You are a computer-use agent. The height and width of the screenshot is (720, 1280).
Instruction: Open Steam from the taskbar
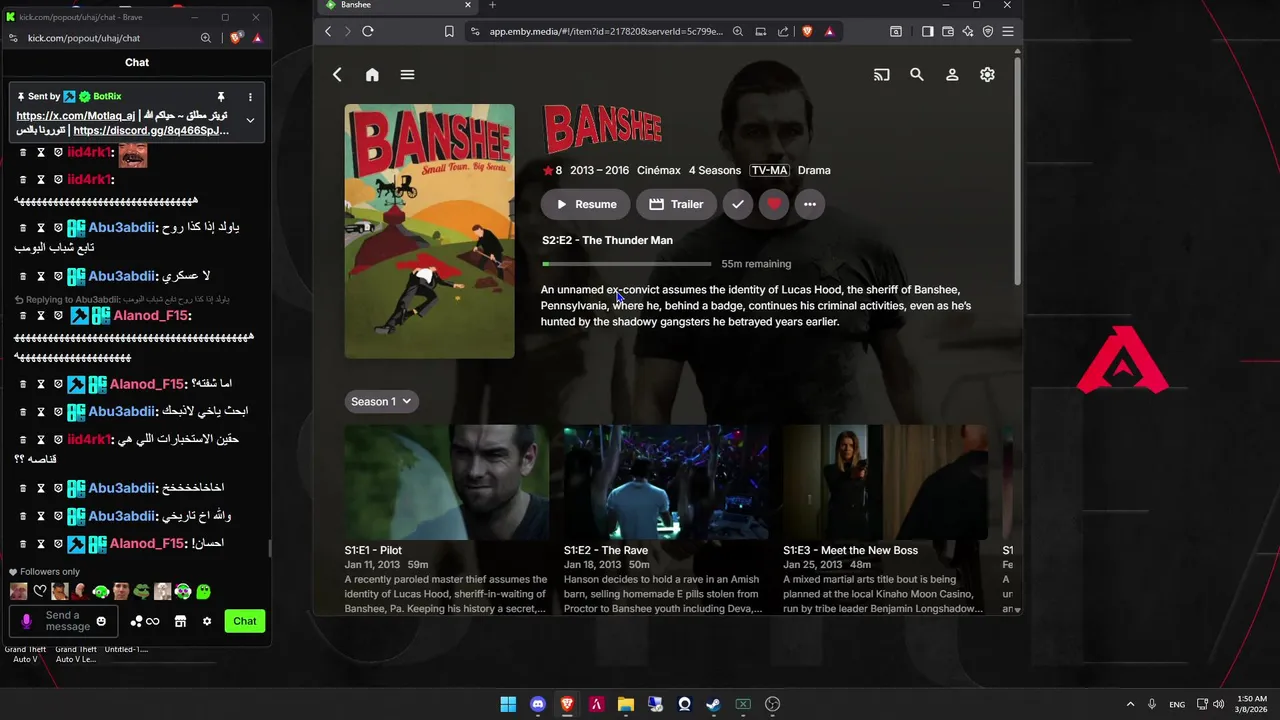click(x=713, y=704)
